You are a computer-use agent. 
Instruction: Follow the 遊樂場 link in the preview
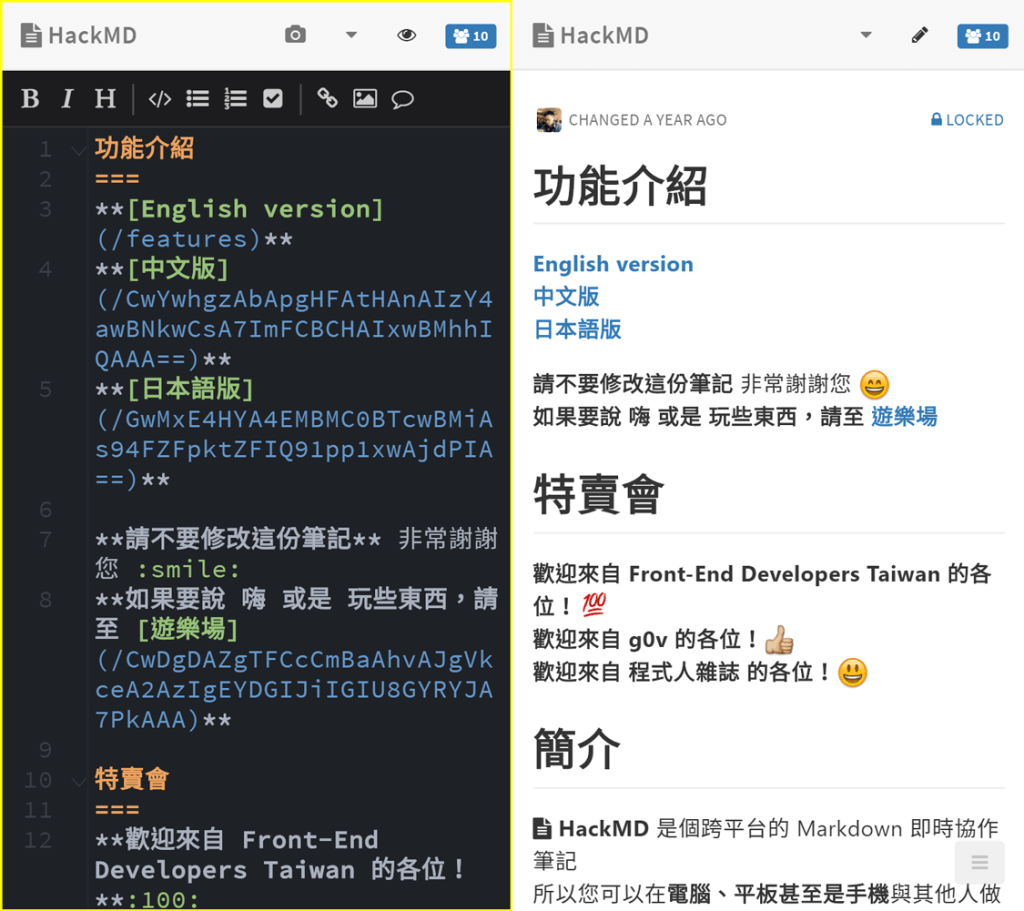tap(903, 418)
